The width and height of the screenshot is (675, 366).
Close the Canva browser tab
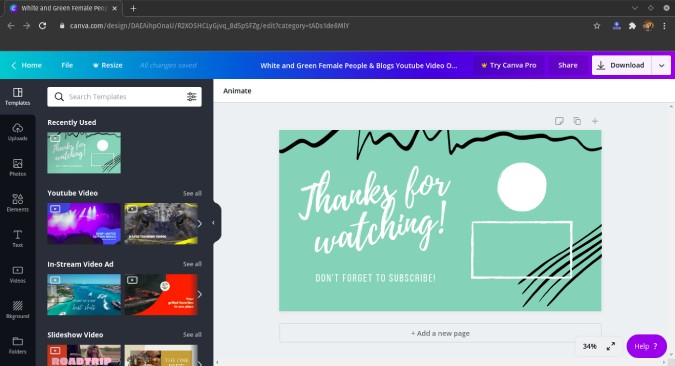[115, 8]
